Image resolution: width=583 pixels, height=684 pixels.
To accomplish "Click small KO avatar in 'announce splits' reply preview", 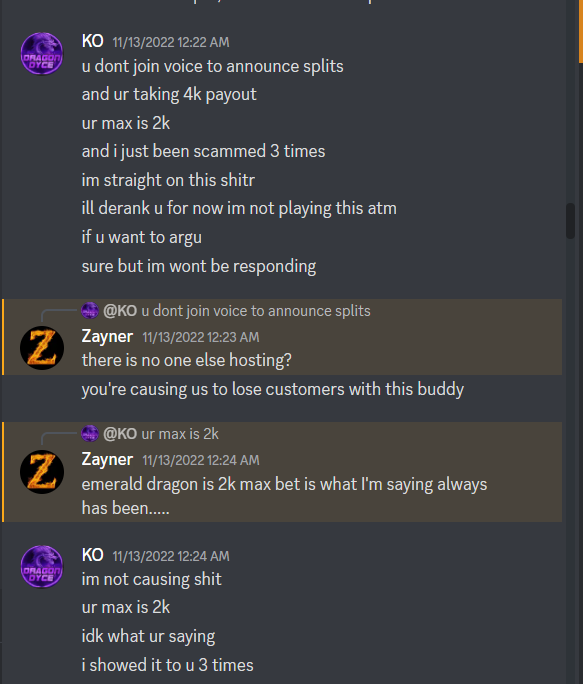I will coord(90,311).
